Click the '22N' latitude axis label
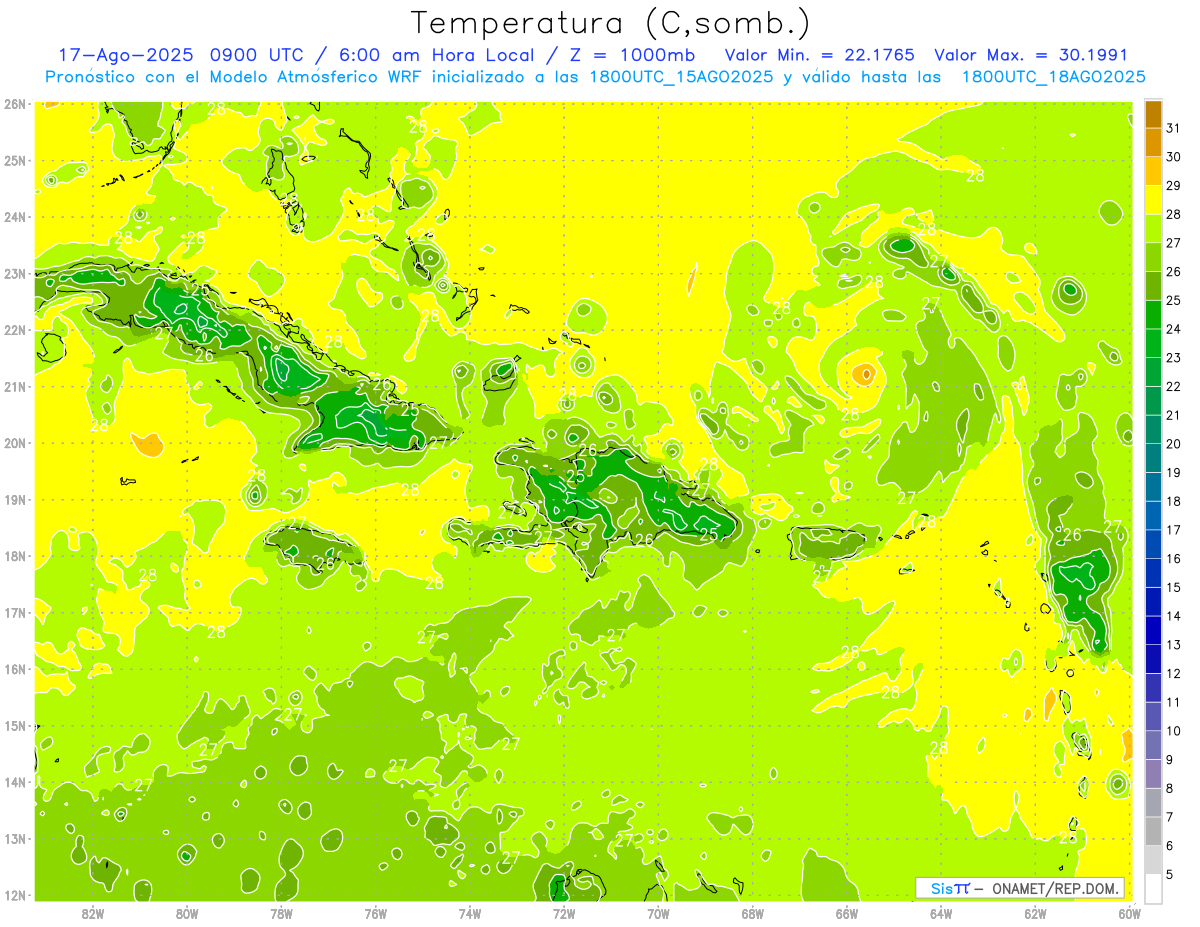1200x927 pixels. click(15, 330)
